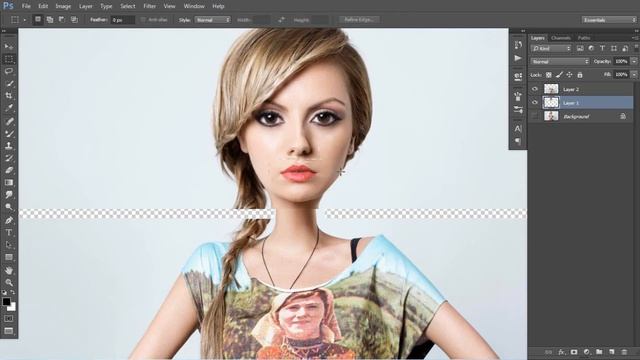Open the Image menu
The image size is (640, 360).
coord(63,6)
